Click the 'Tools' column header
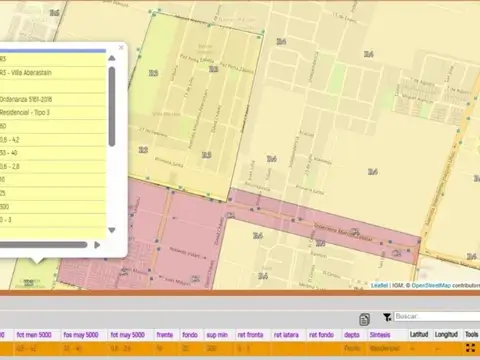This screenshot has width=480, height=360. 471,334
